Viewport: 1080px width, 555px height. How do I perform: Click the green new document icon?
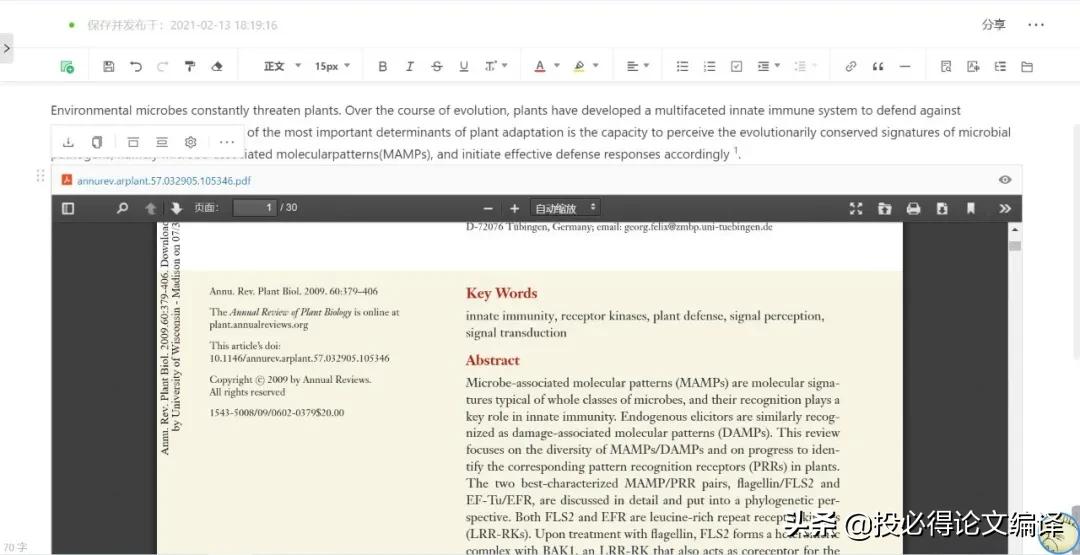67,67
